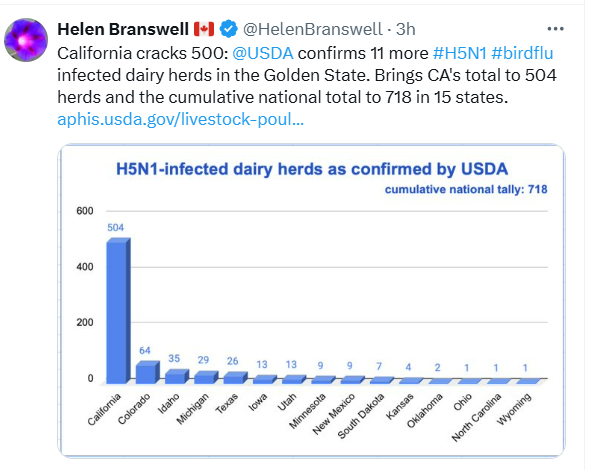Open Helen Branswell's profile avatar
589x470 pixels.
pos(26,40)
